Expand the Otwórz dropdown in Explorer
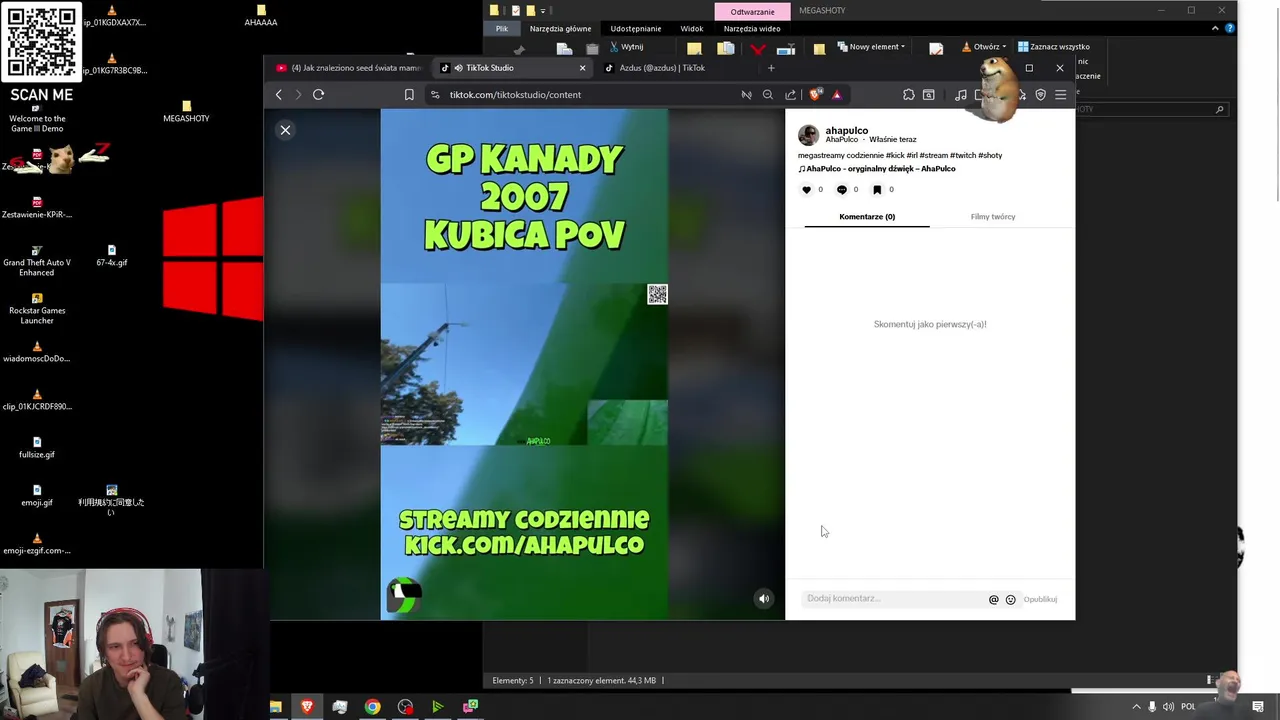 pos(984,47)
